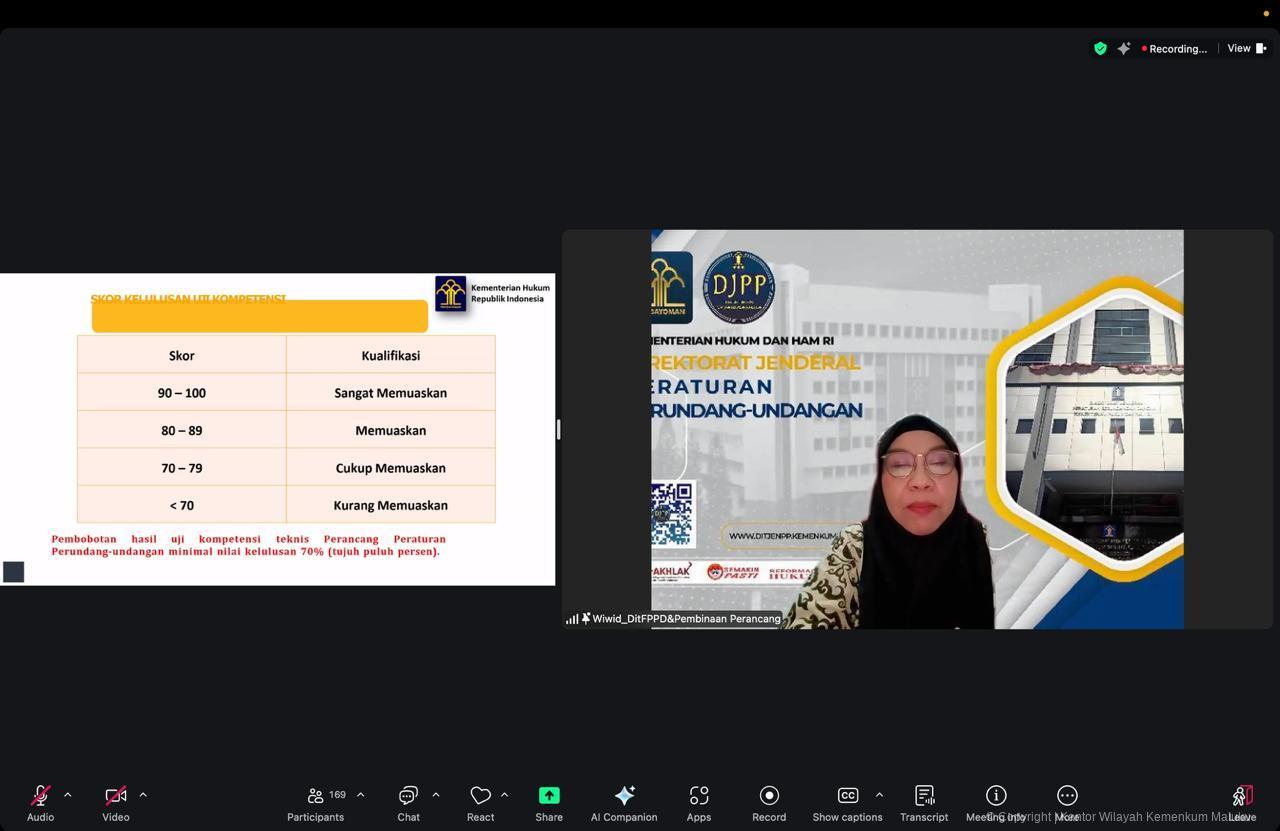Expand the captions options chevron

879,795
